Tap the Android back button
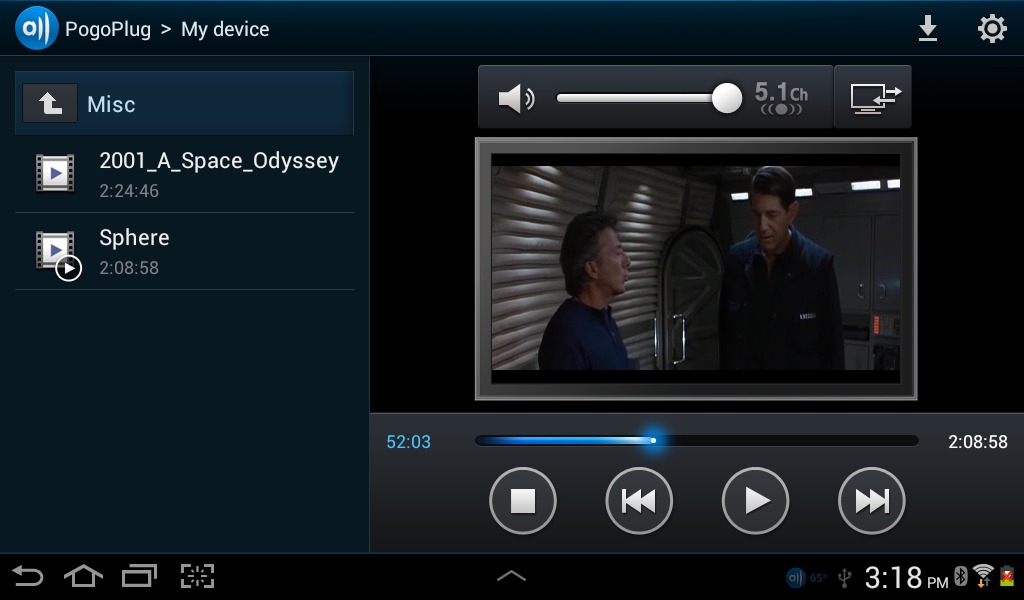The width and height of the screenshot is (1024, 600). point(27,576)
